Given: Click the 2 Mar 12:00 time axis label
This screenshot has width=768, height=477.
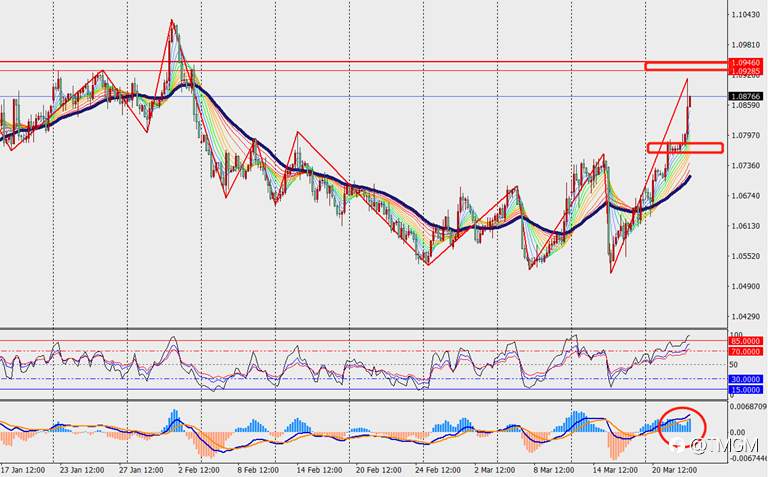Looking at the screenshot, I should [495, 470].
